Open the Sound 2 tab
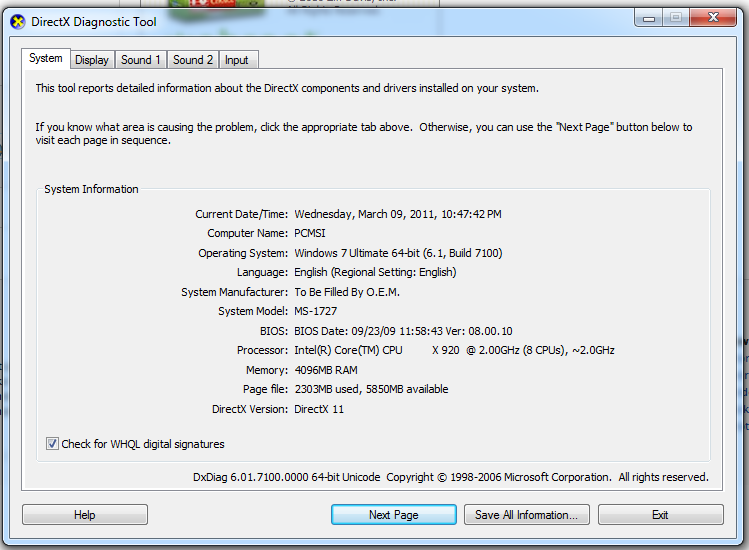Screen dimensions: 749x550 click(x=193, y=60)
